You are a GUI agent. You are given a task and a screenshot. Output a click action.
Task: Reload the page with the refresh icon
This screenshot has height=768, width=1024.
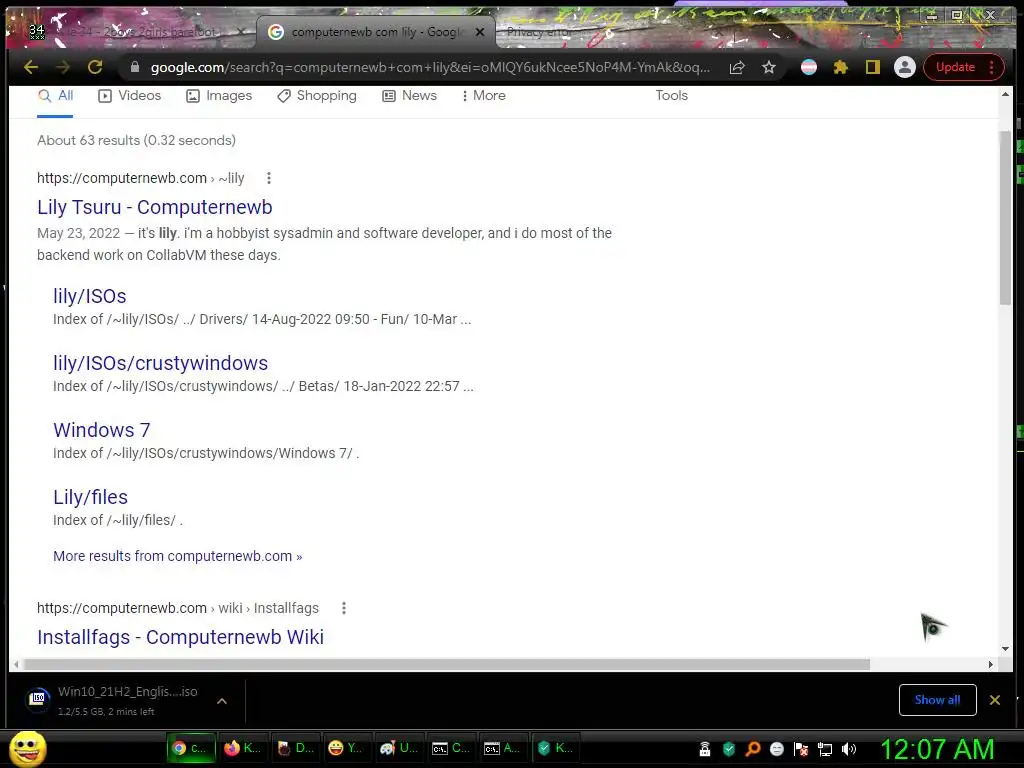pyautogui.click(x=95, y=67)
